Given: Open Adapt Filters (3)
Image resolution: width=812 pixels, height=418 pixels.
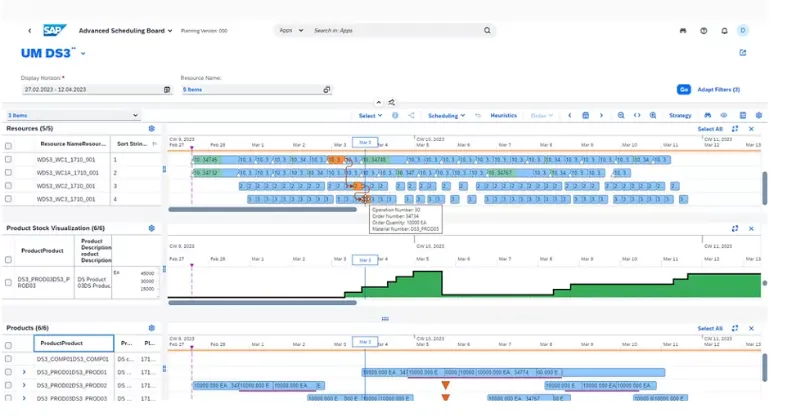Looking at the screenshot, I should 718,90.
